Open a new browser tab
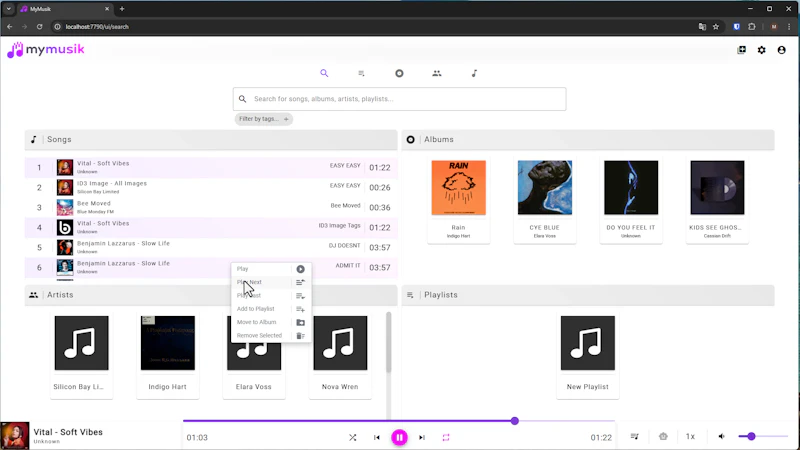 (122, 9)
